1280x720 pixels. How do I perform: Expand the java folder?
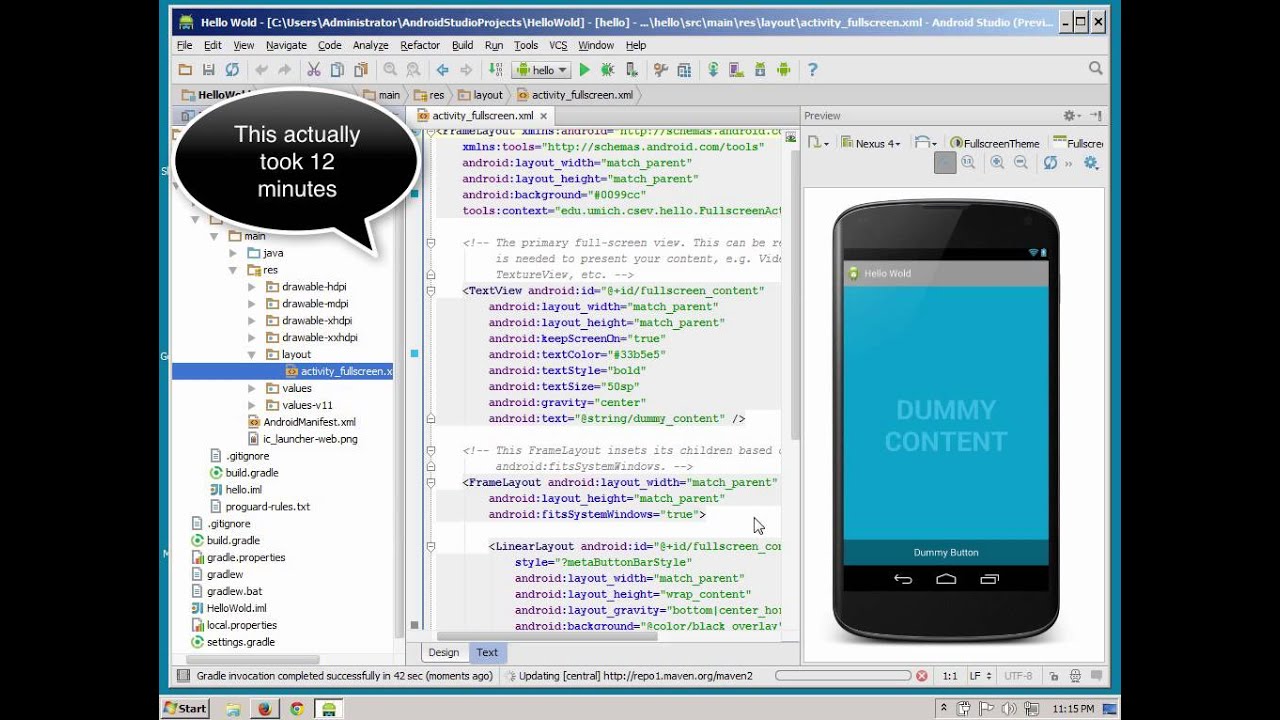point(233,253)
